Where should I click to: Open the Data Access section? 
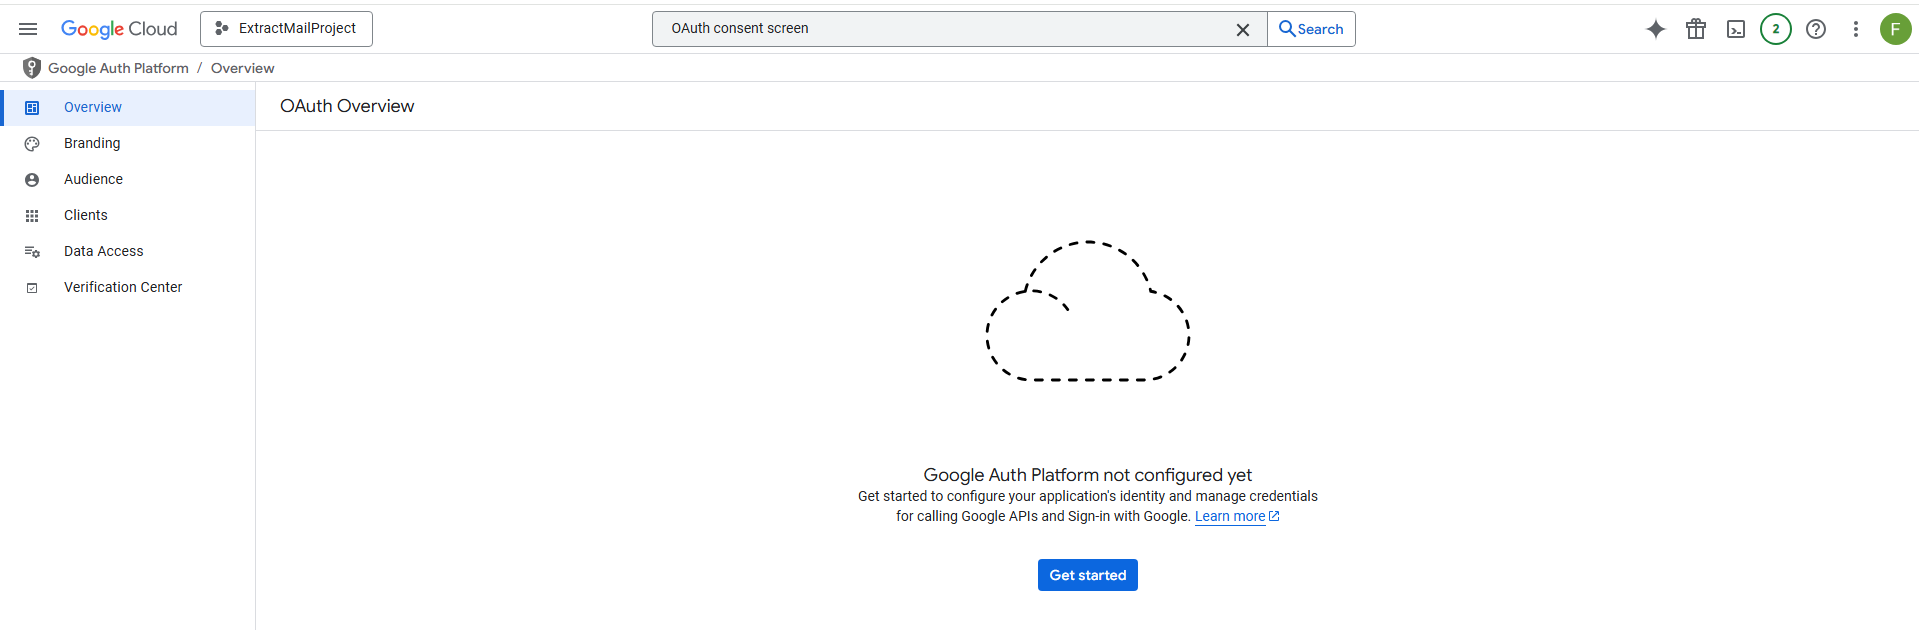click(128, 252)
